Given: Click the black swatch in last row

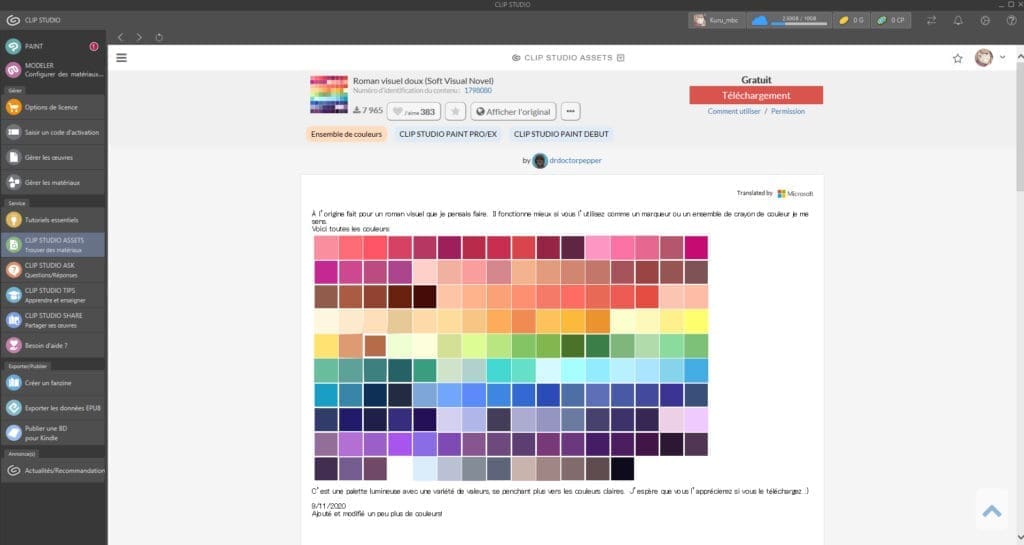Looking at the screenshot, I should click(x=622, y=469).
